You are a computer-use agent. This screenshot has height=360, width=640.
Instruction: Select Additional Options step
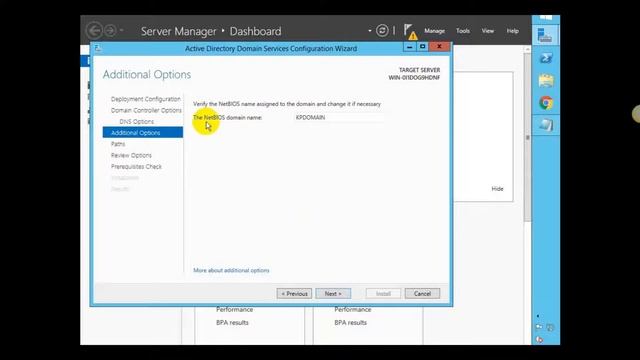143,133
